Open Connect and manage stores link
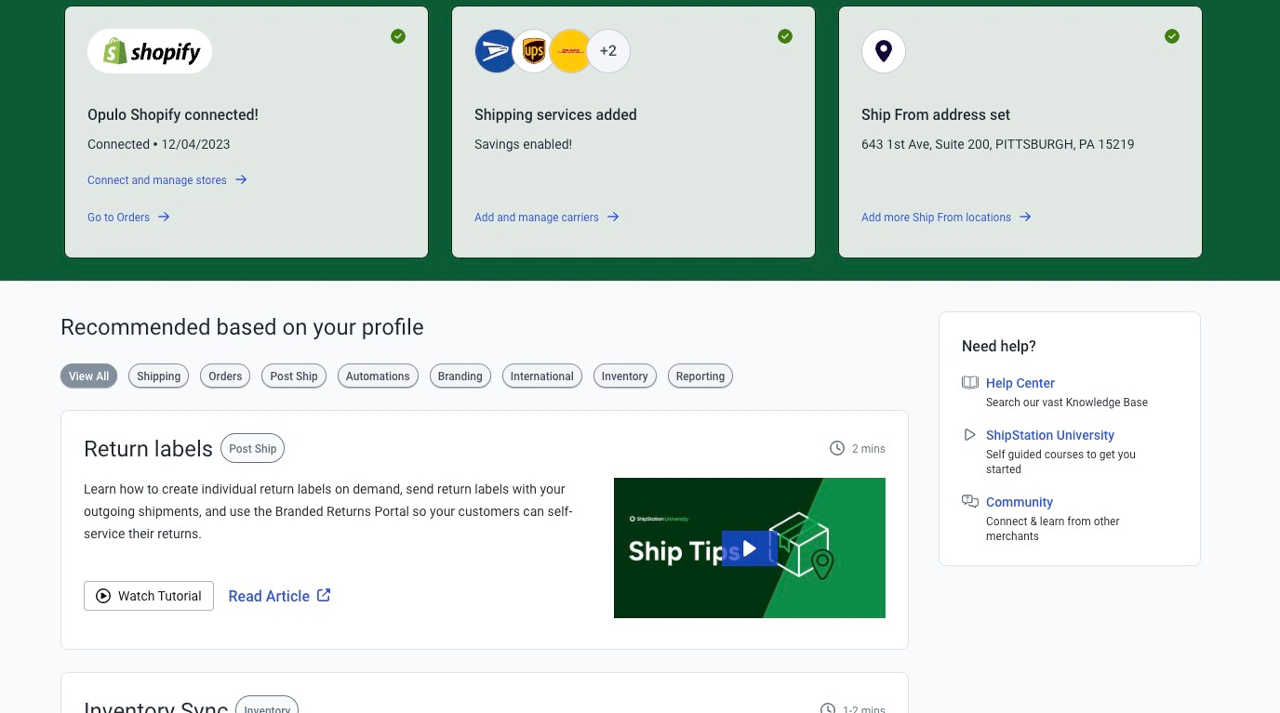Screen dimensions: 1280x713 point(157,180)
